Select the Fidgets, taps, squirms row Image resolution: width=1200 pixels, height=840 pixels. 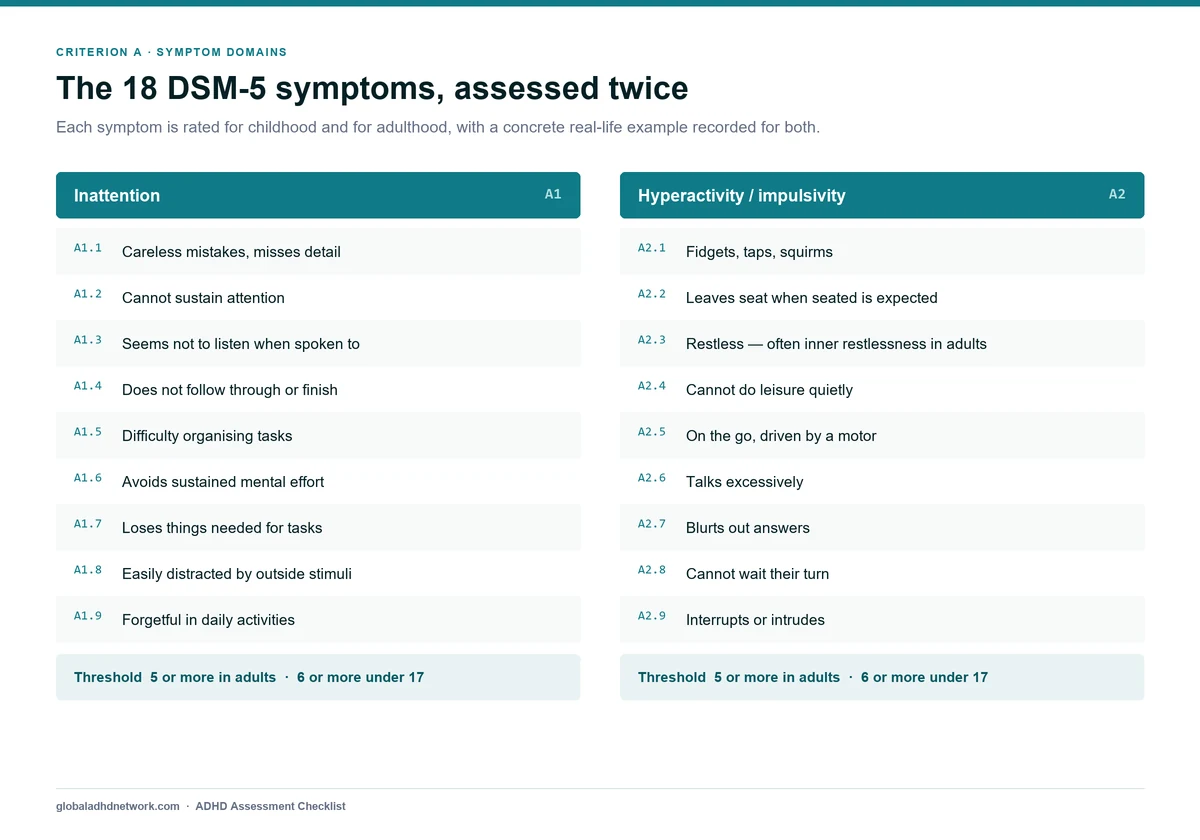pyautogui.click(x=882, y=251)
